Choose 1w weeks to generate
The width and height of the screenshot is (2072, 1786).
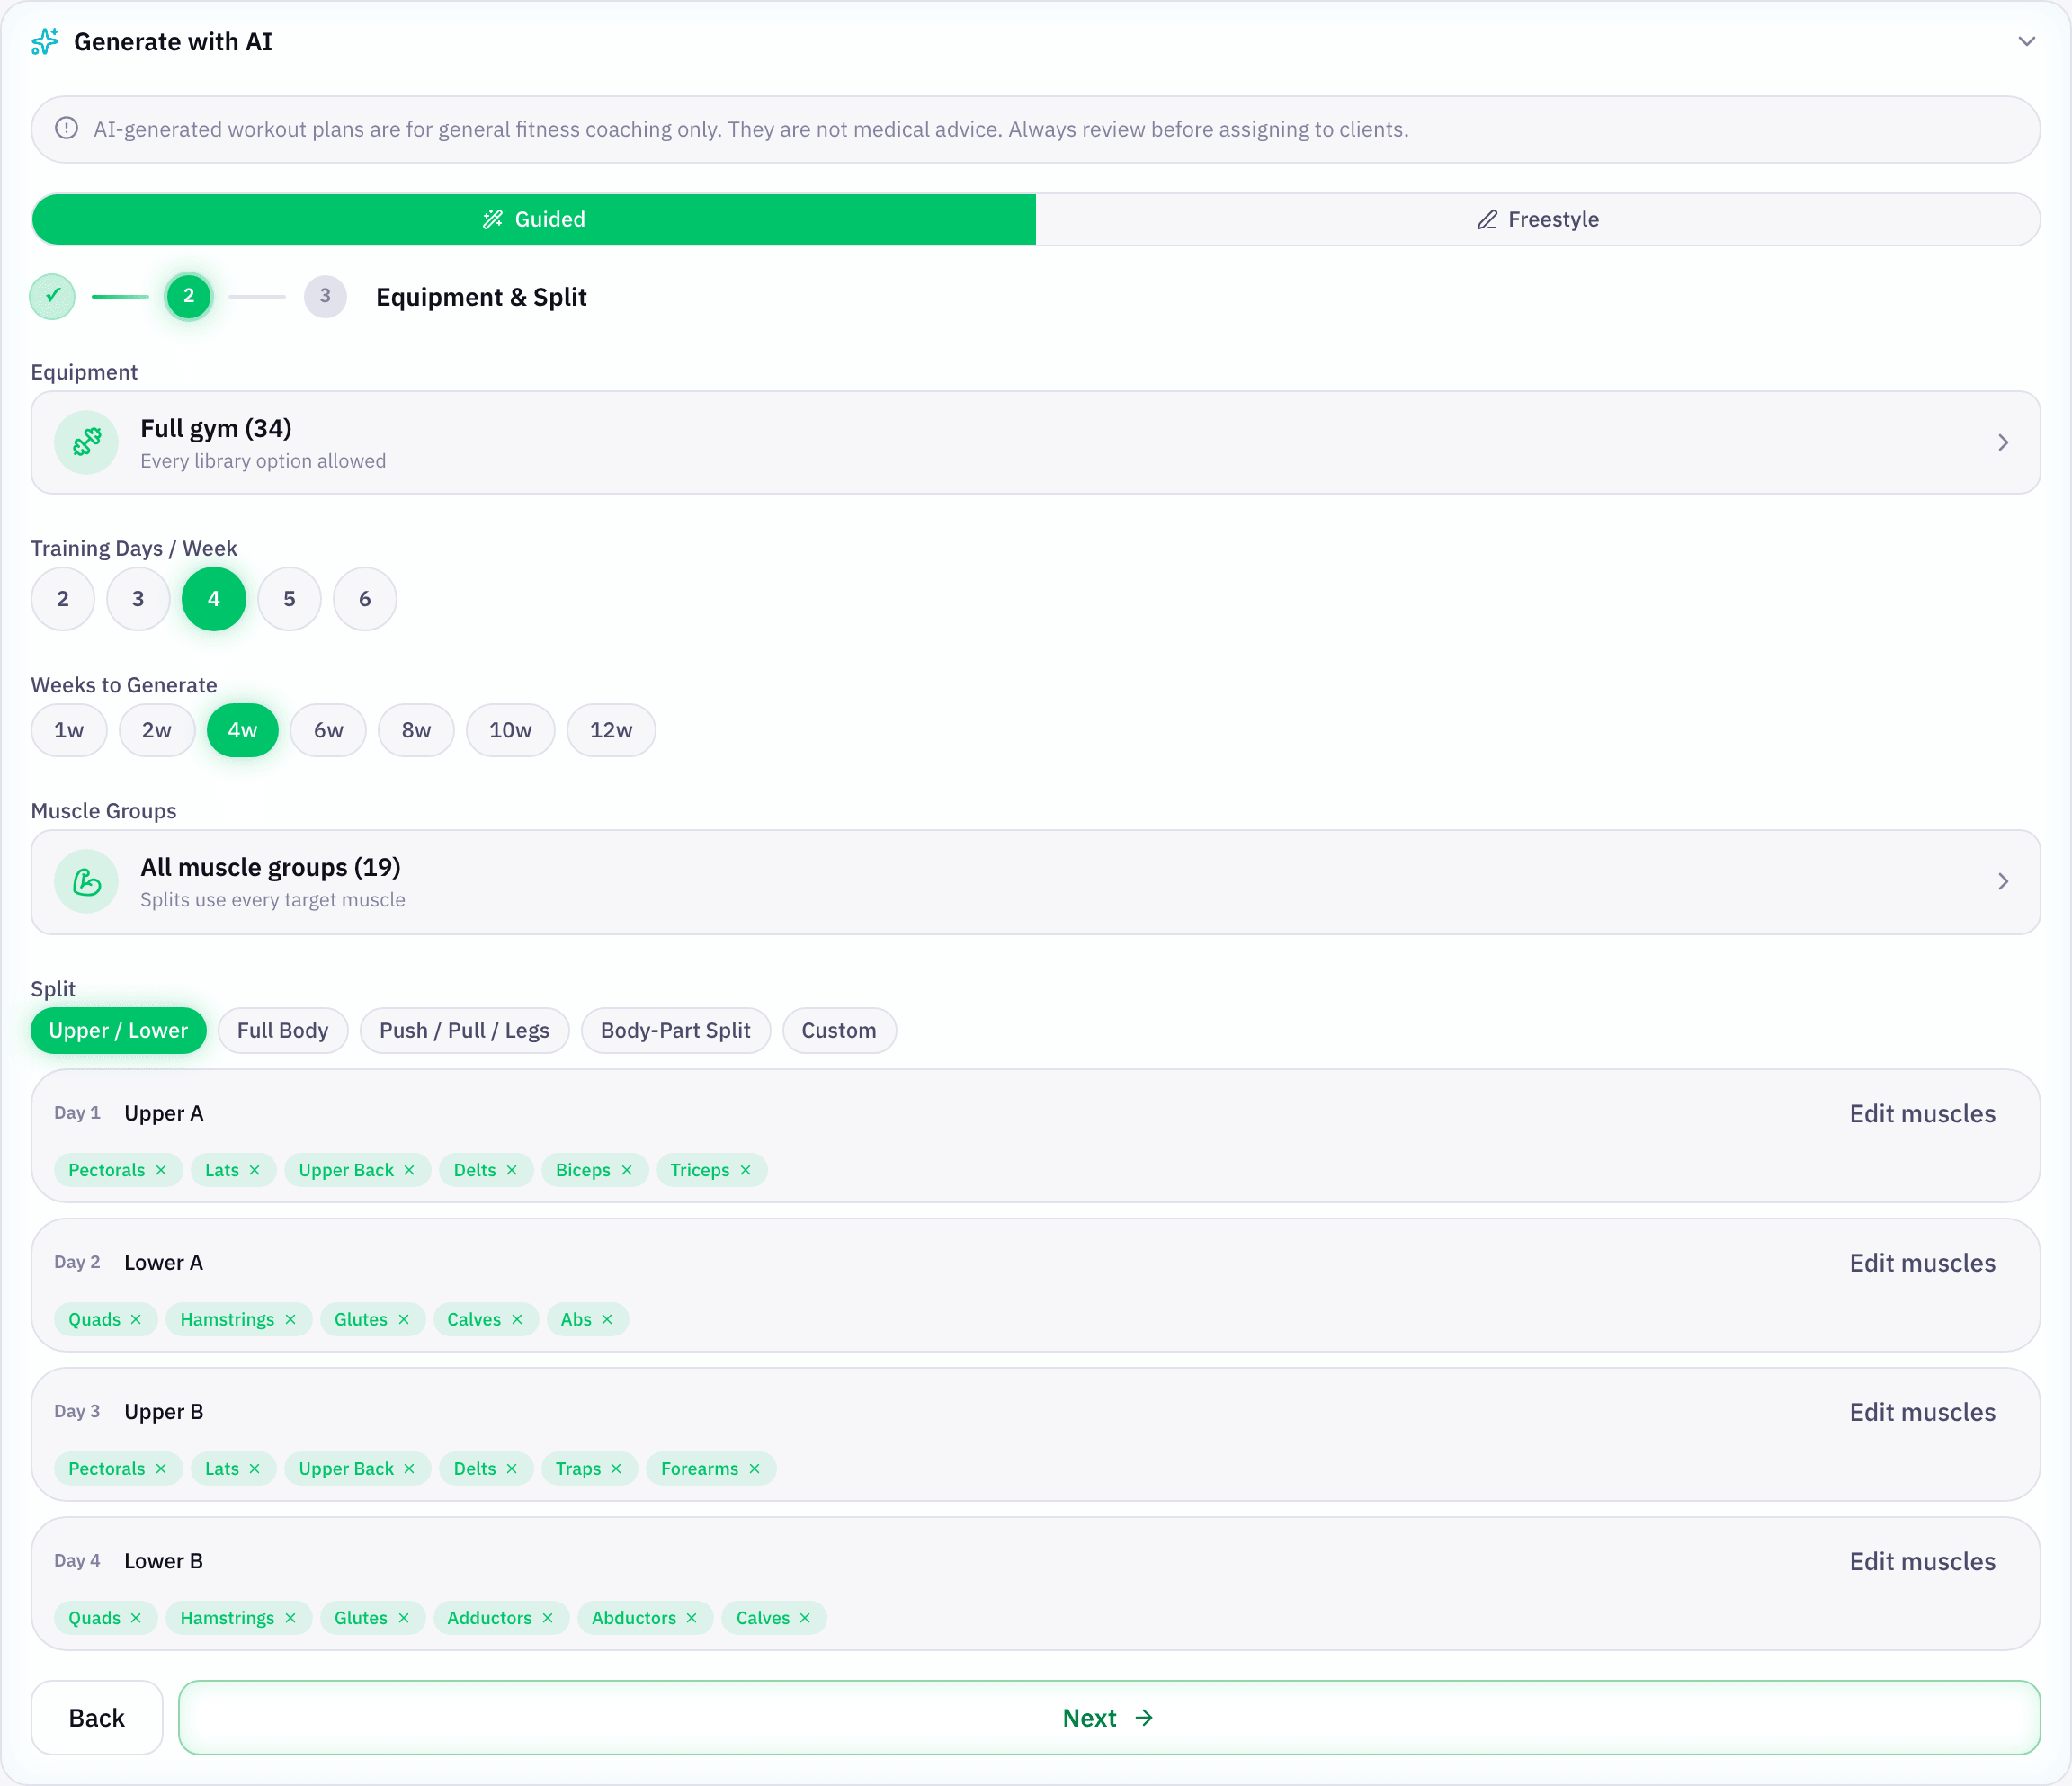[x=69, y=730]
